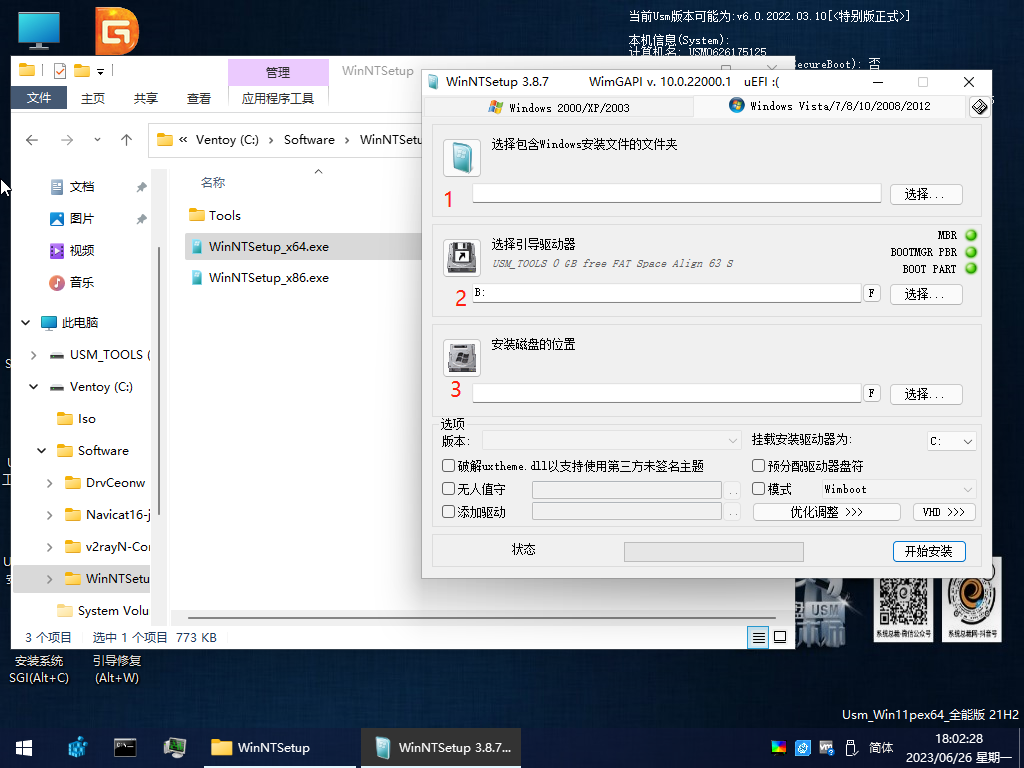1024x768 pixels.
Task: Enable the uxtheme.dll patch checkbox
Action: click(449, 466)
